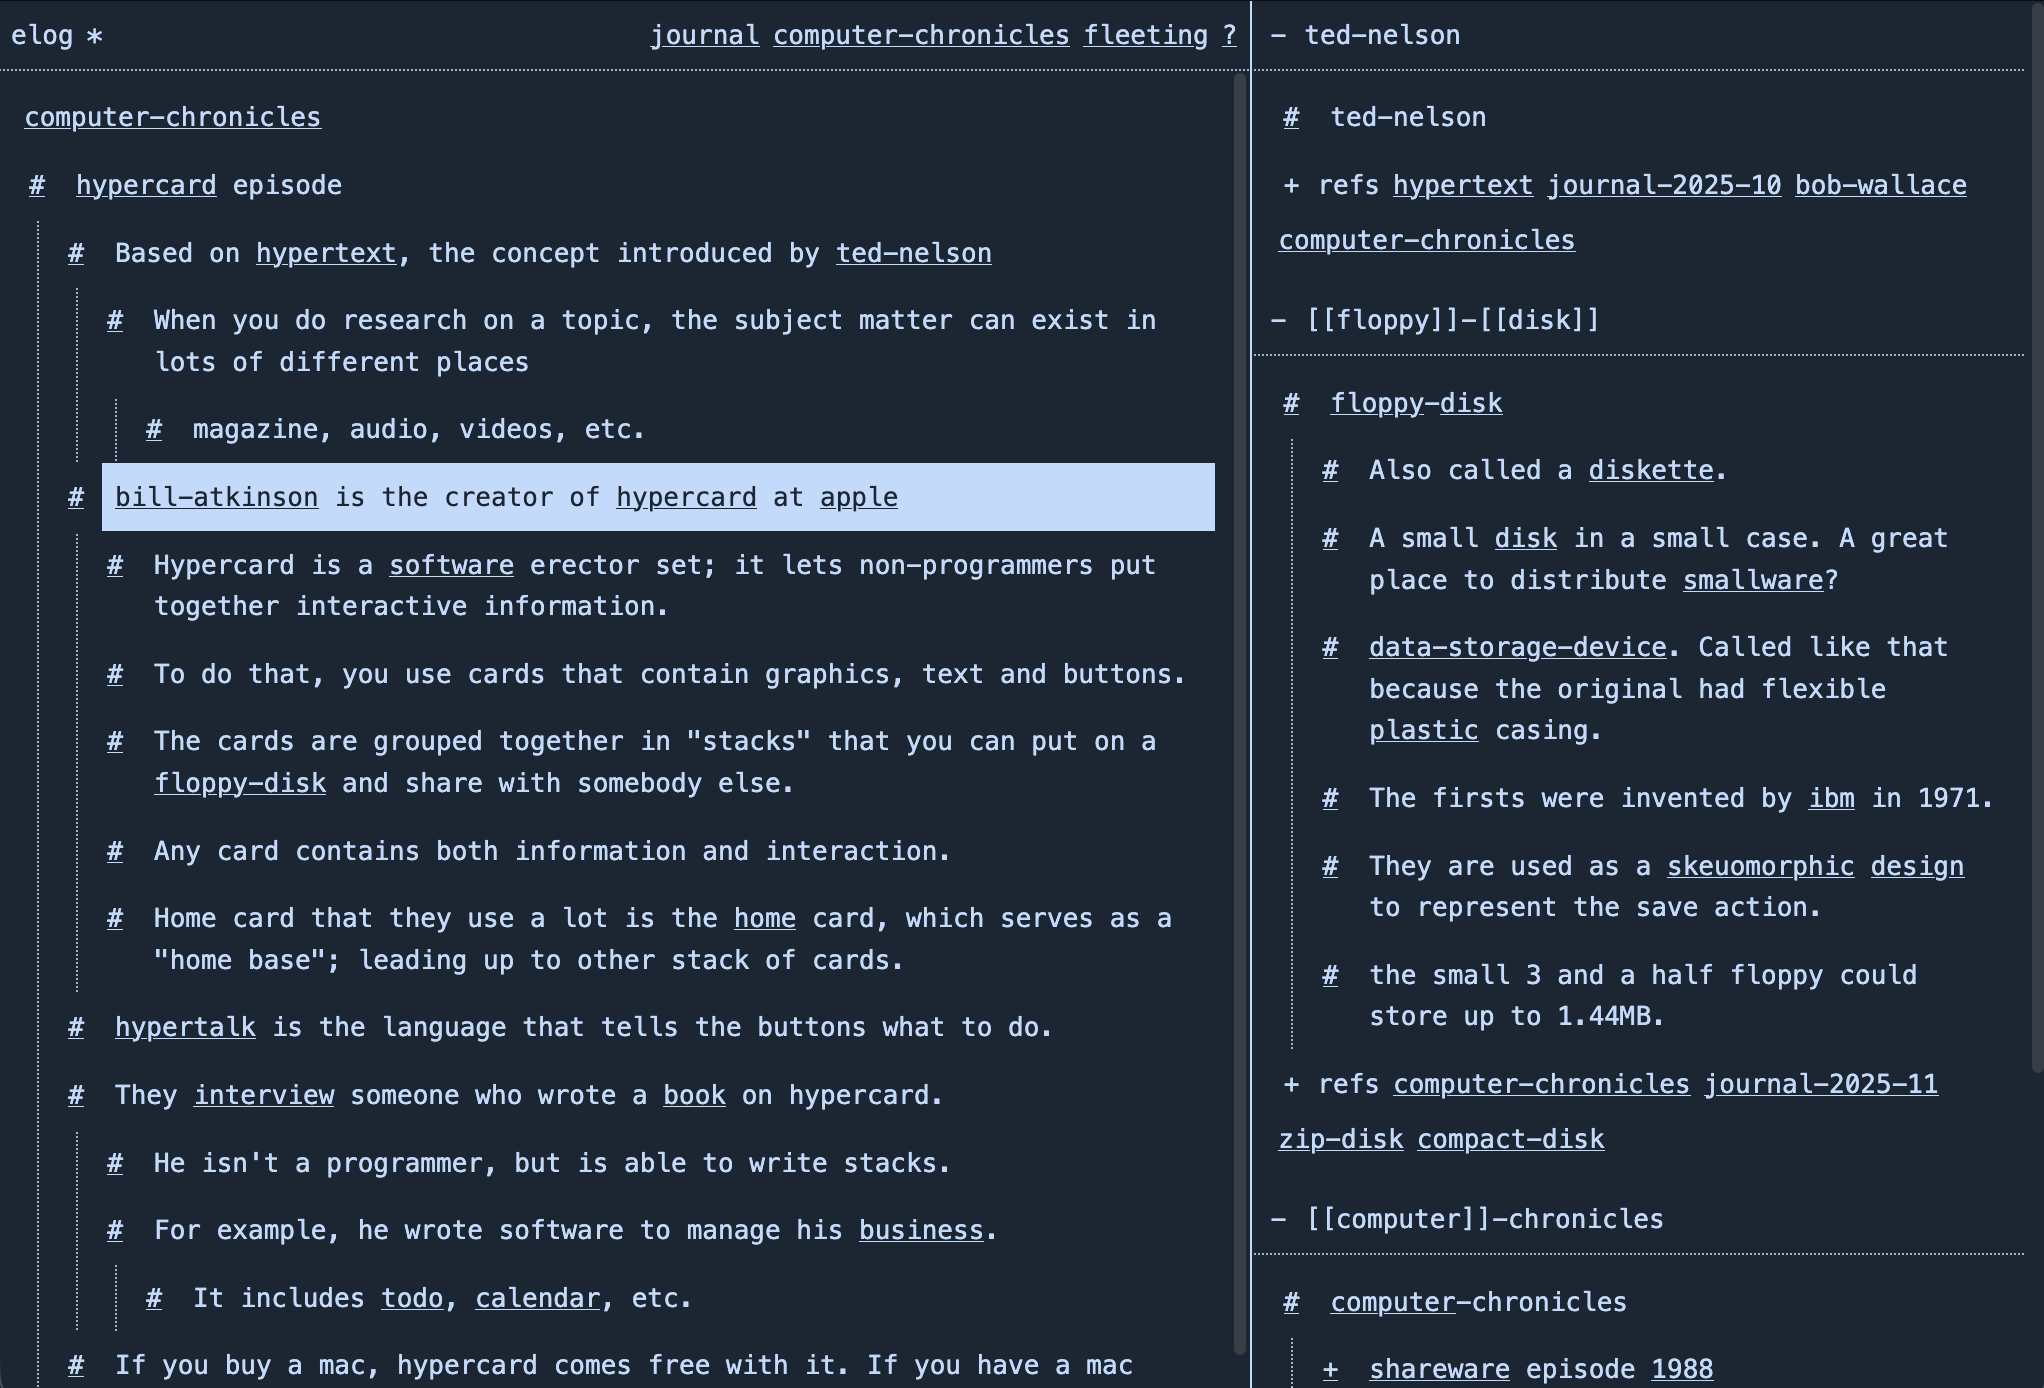Open the bill-atkinson link
The height and width of the screenshot is (1388, 2044).
coord(216,497)
